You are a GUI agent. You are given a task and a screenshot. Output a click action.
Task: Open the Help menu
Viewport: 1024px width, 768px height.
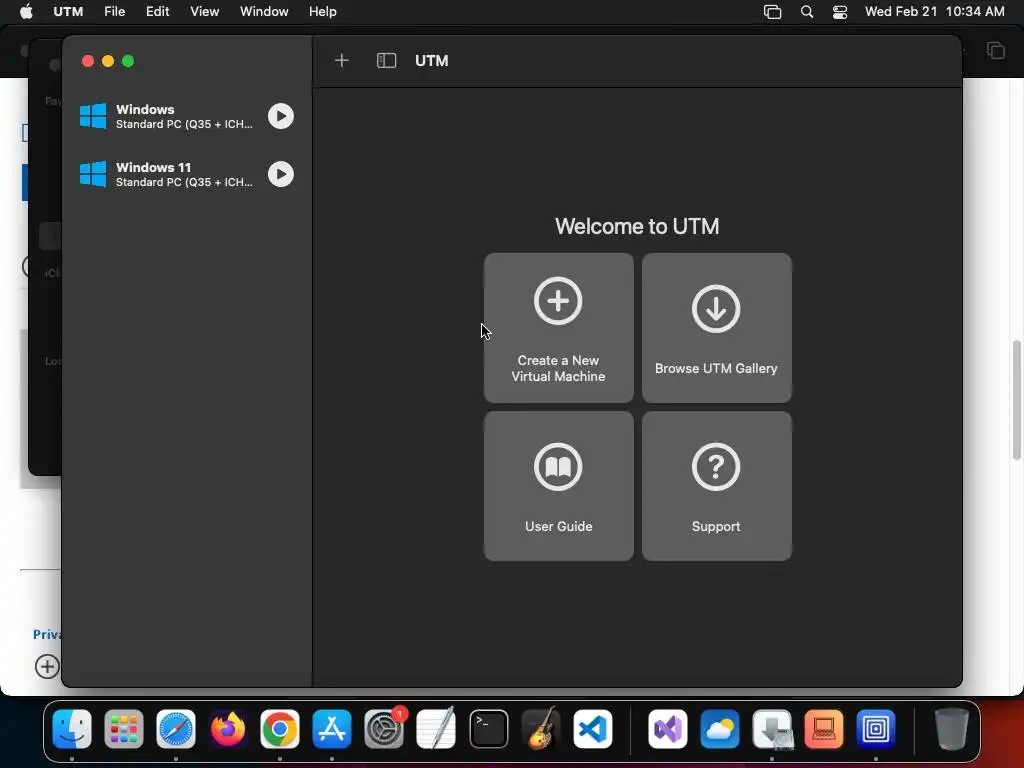click(323, 12)
